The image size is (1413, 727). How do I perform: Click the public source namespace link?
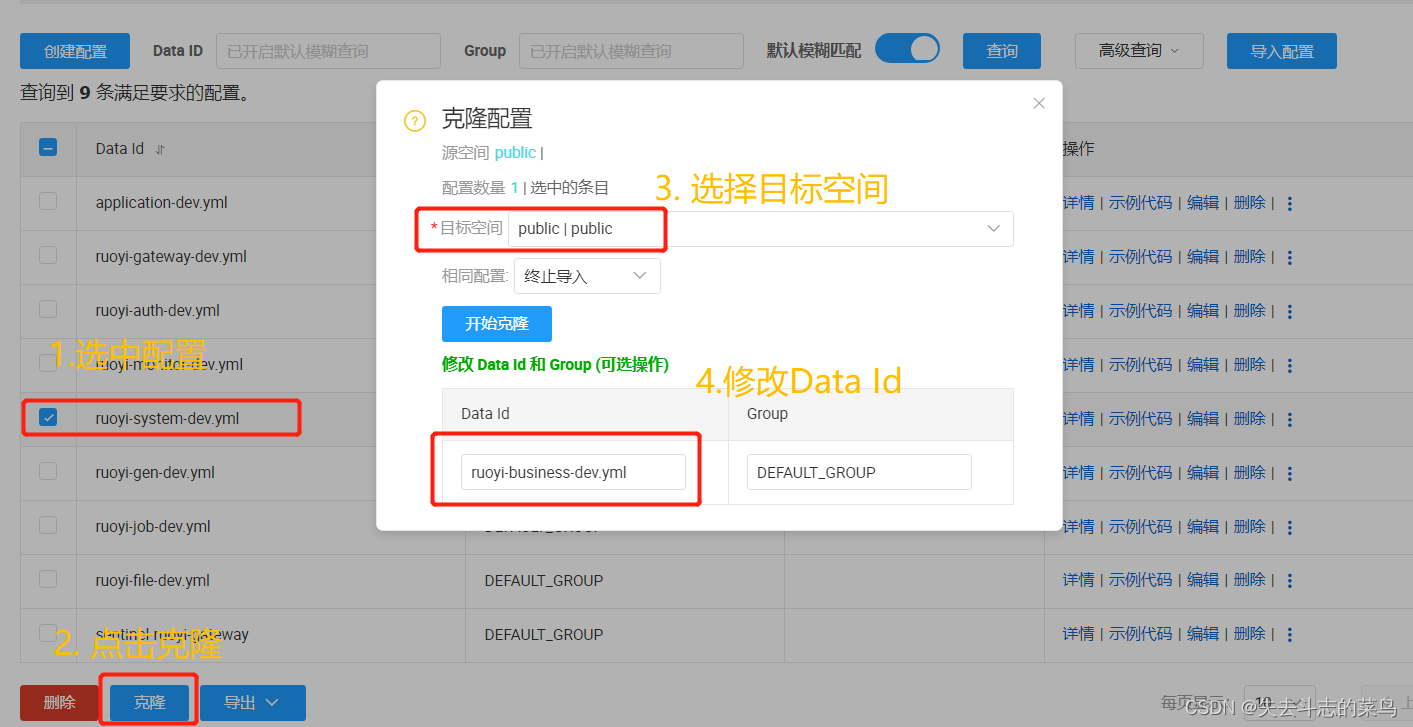(515, 153)
